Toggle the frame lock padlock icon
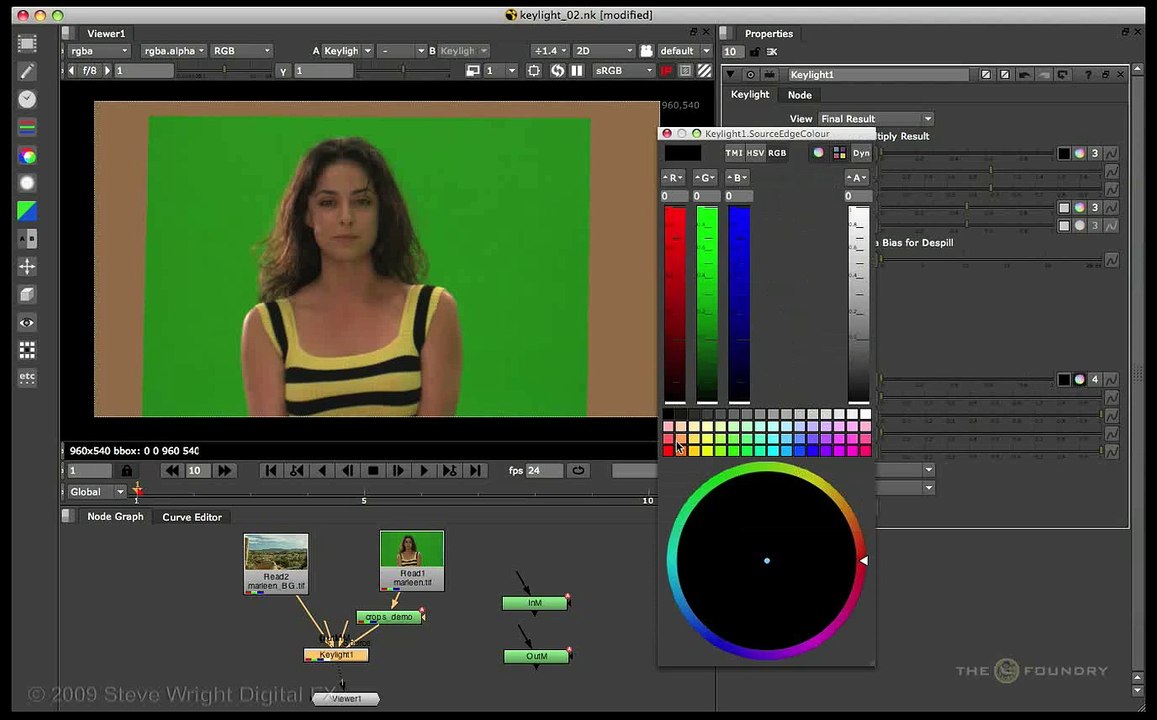The width and height of the screenshot is (1157, 720). [127, 471]
